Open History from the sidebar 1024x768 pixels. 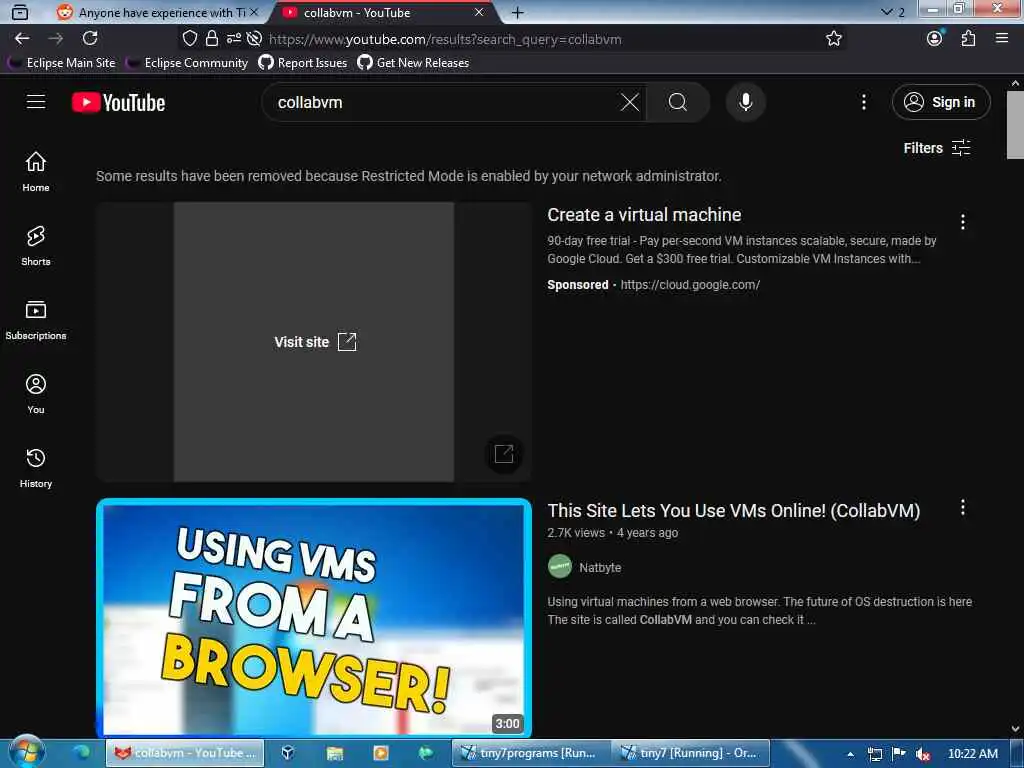36,468
